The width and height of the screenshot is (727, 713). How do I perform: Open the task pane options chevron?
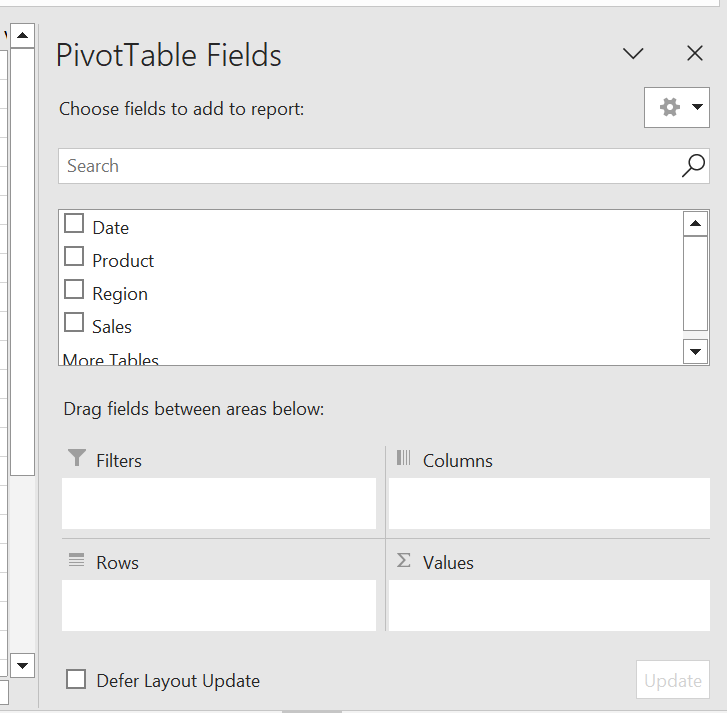pos(633,54)
